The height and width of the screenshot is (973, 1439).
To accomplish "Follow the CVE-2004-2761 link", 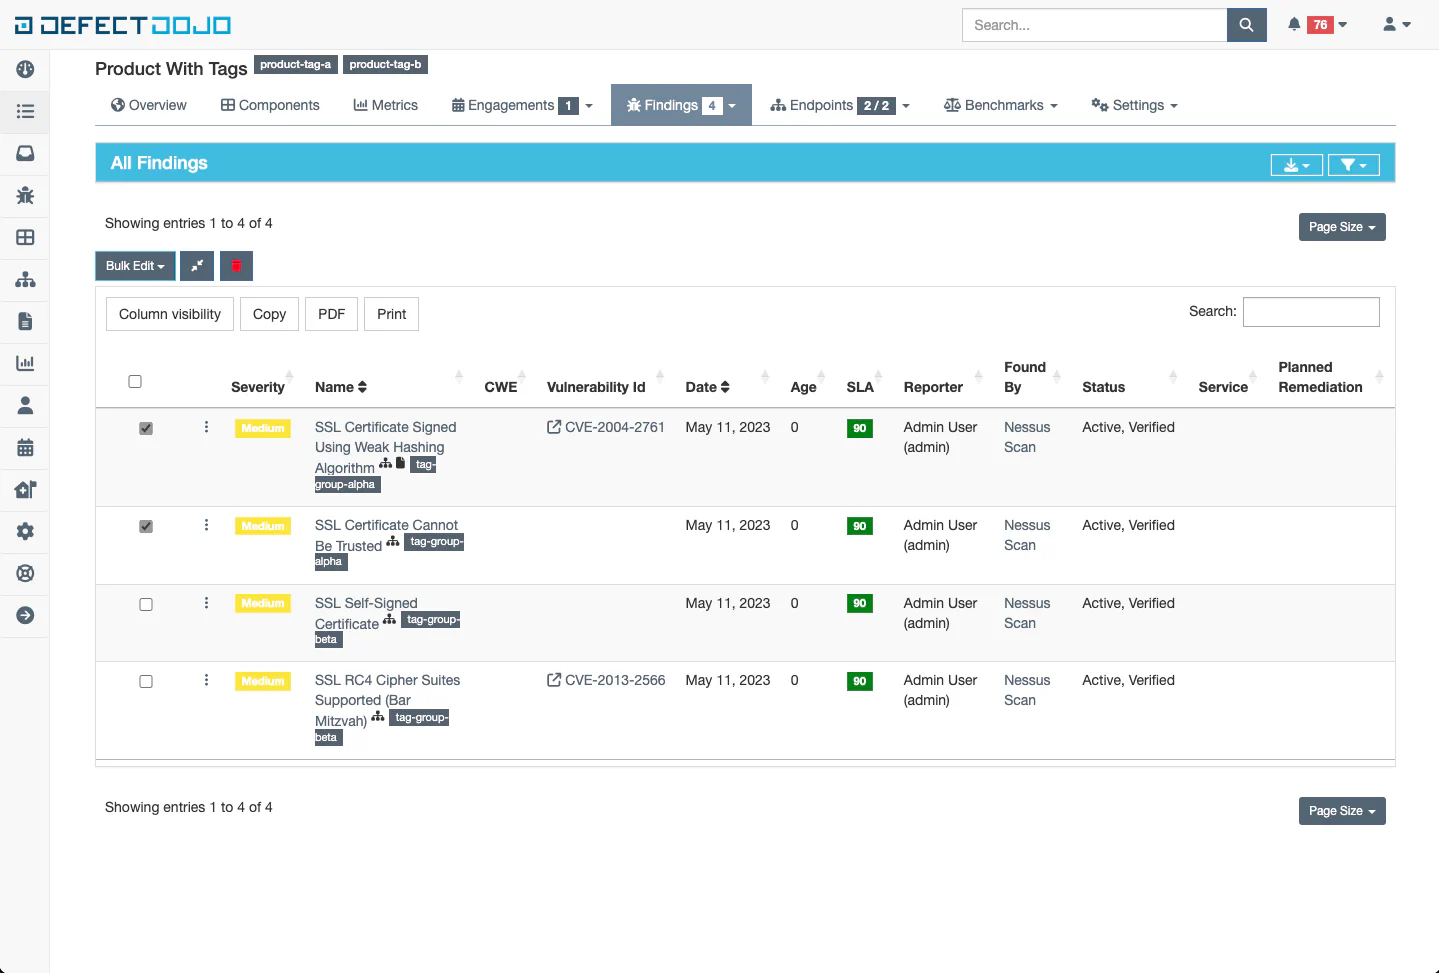I will (x=612, y=427).
